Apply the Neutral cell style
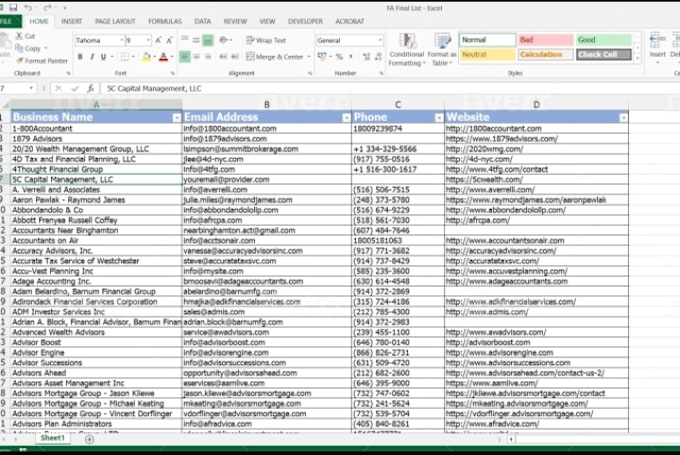The image size is (680, 455). click(487, 55)
